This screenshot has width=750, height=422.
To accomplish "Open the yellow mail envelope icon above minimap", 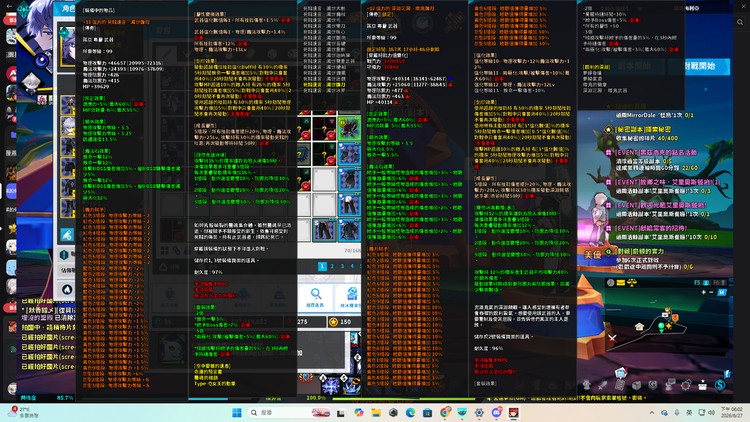I will [x=621, y=283].
